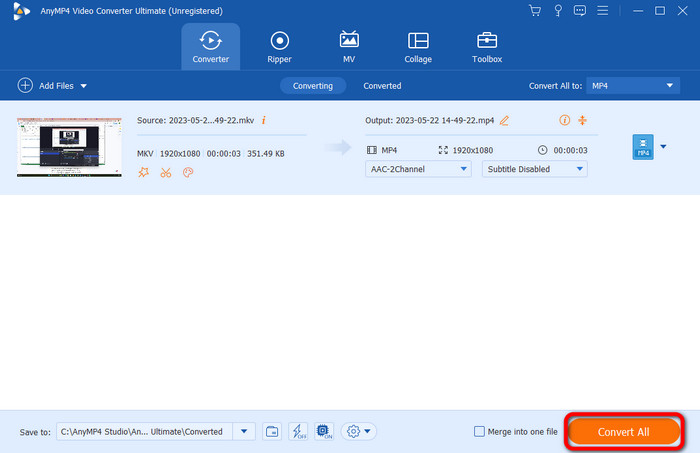Show output media info icon
Viewport: 700px width, 453px height.
tap(564, 120)
